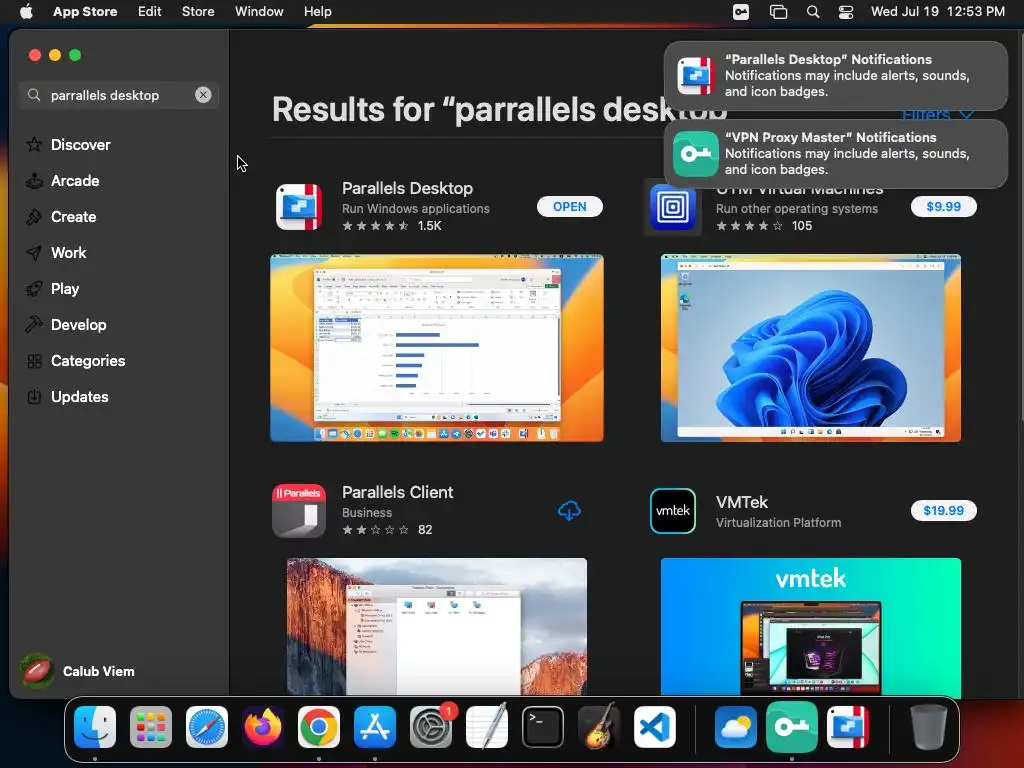Open the VMTek title link
The image size is (1024, 768).
(741, 502)
